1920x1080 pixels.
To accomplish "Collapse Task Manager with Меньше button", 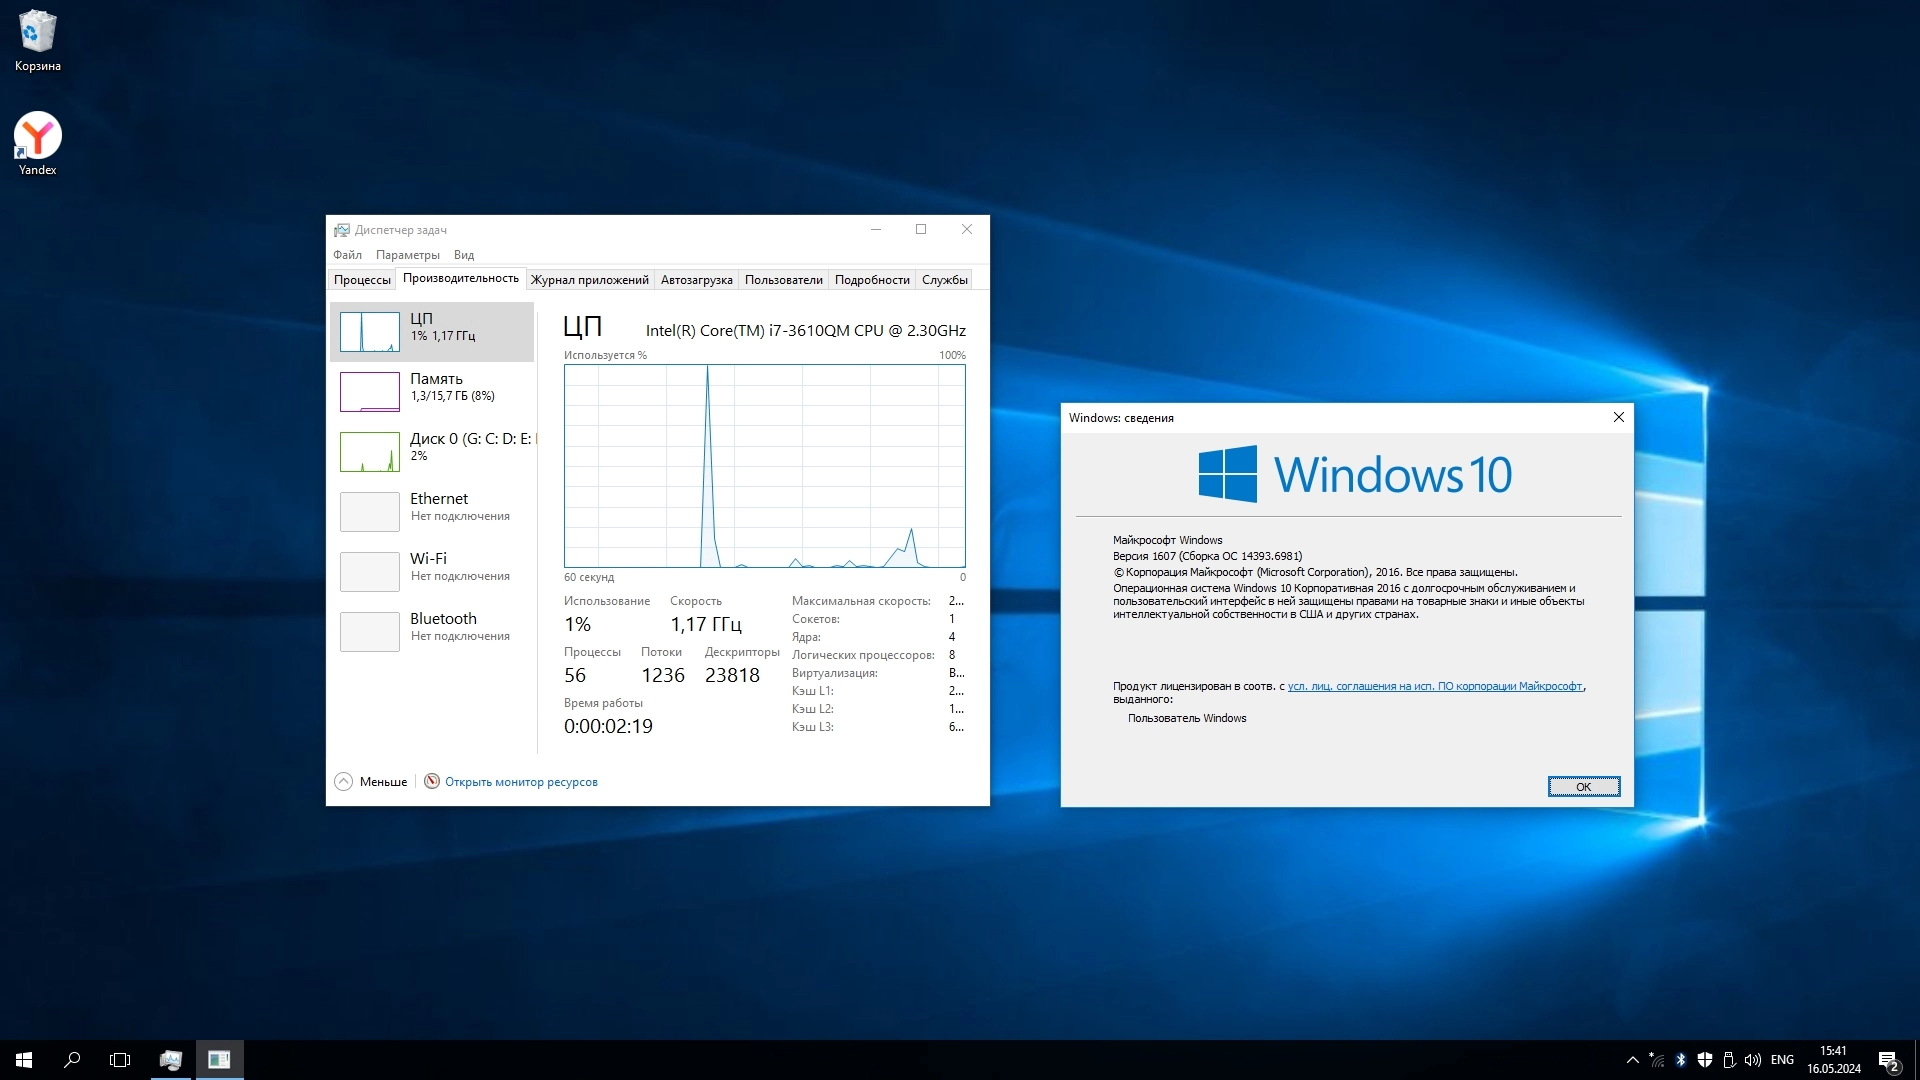I will click(x=371, y=782).
